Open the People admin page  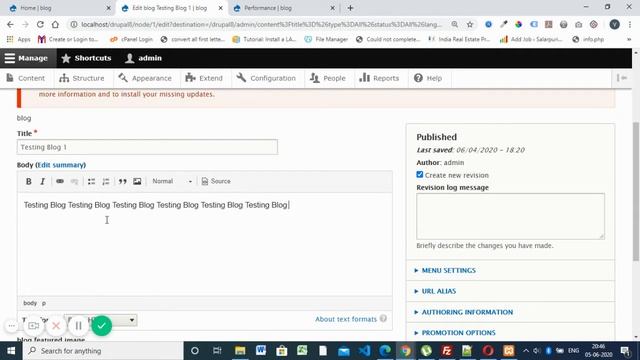click(x=328, y=78)
